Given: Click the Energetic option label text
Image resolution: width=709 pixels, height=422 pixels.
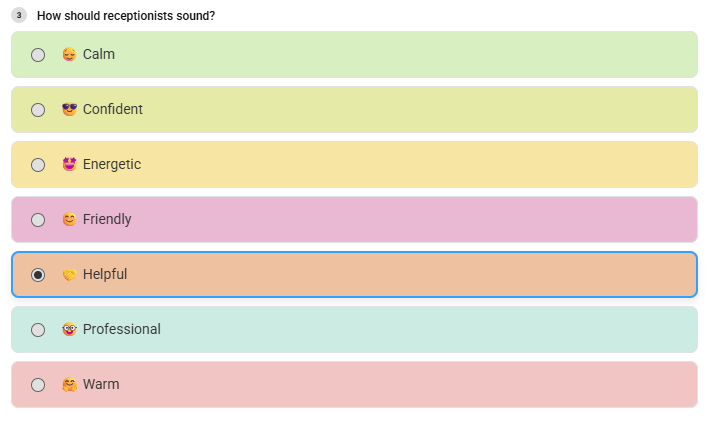Looking at the screenshot, I should point(112,164).
